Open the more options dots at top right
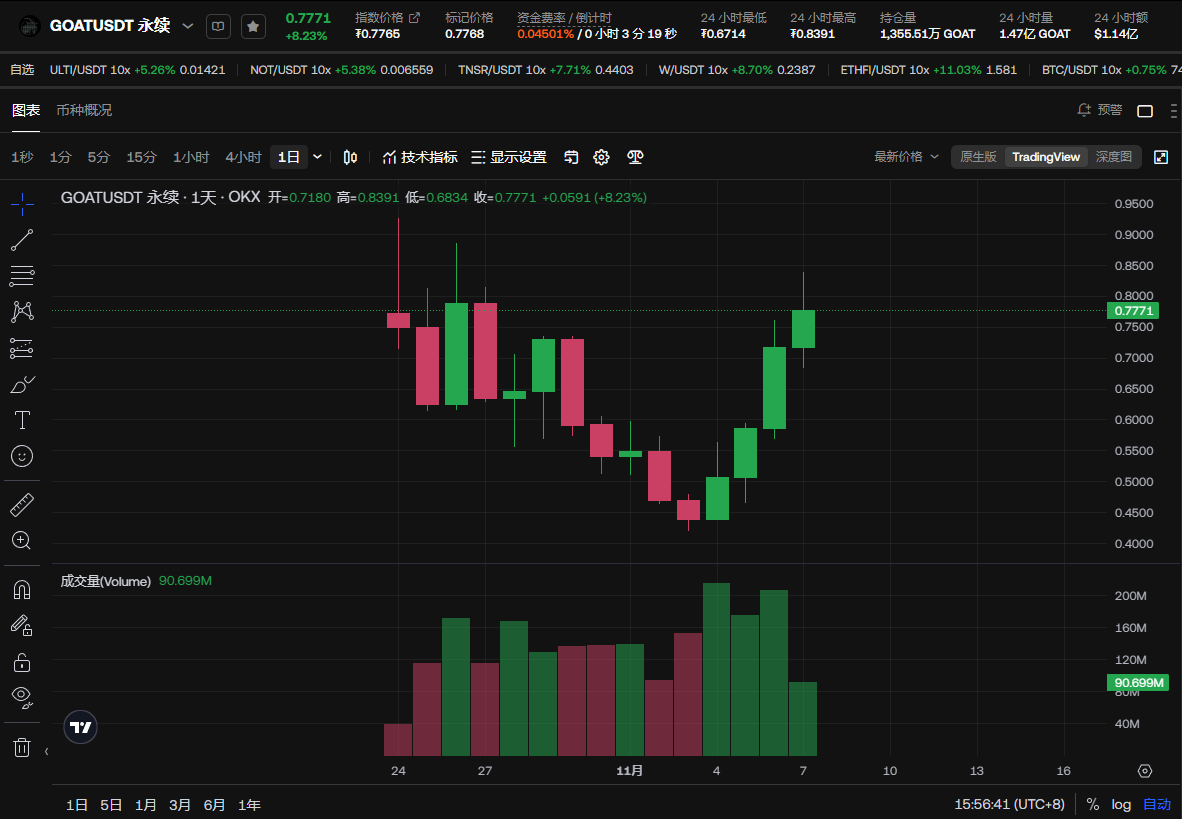This screenshot has width=1182, height=819. tap(1174, 111)
